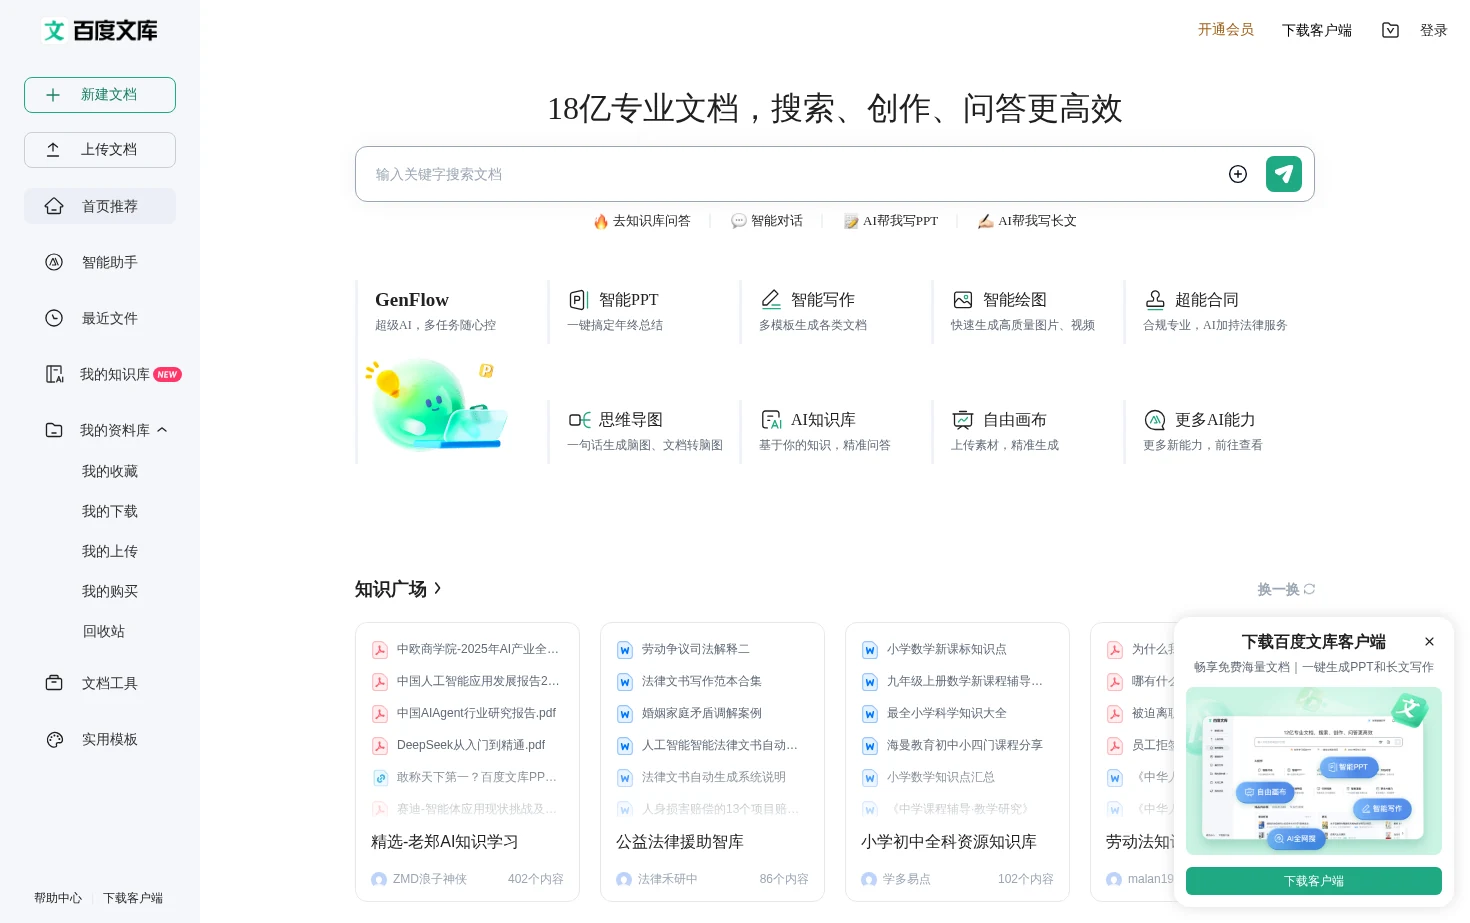This screenshot has height=923, width=1470.
Task: Click the 上传文档 button
Action: pos(100,150)
